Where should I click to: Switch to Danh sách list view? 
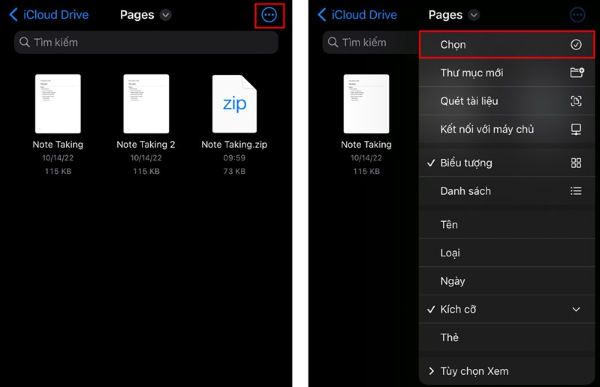(507, 191)
